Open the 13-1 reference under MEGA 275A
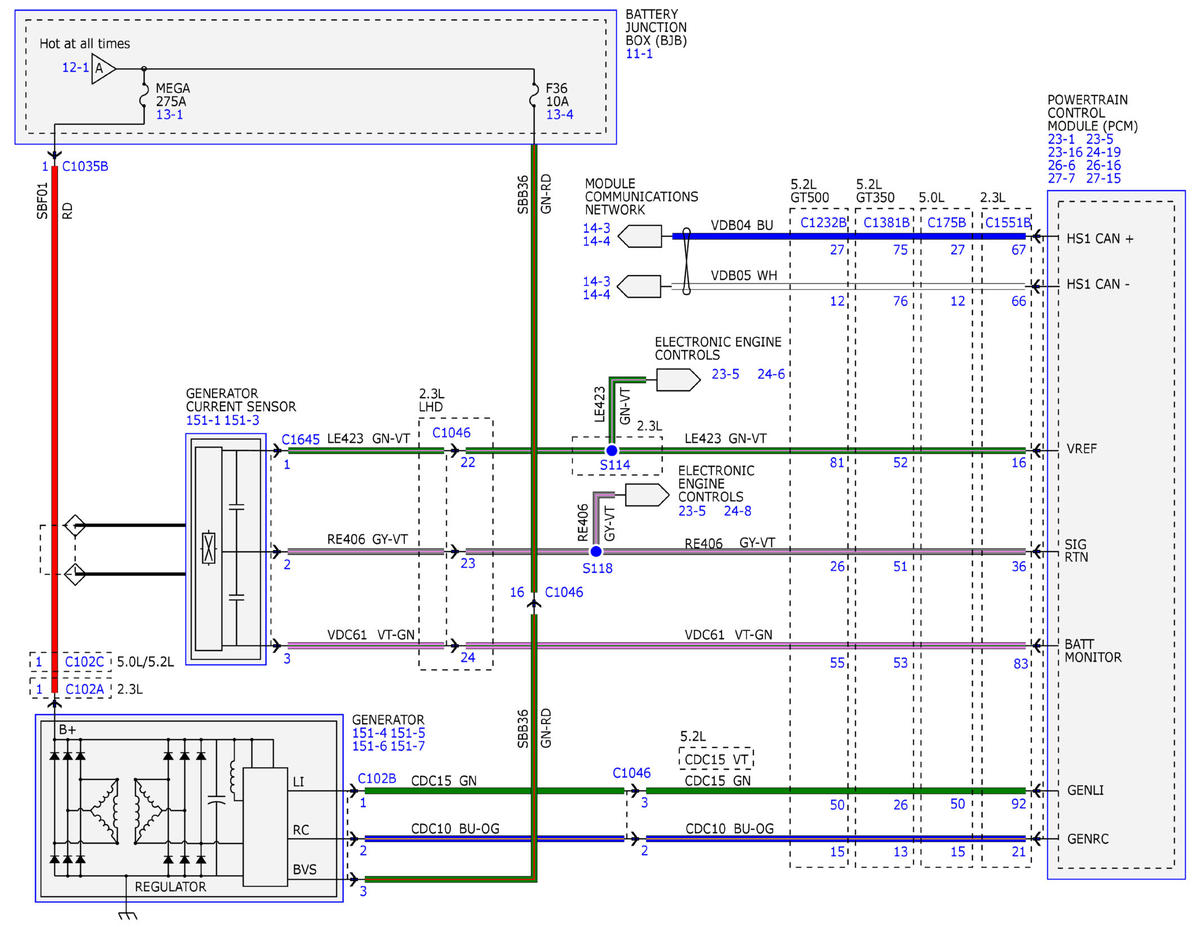 coord(169,116)
